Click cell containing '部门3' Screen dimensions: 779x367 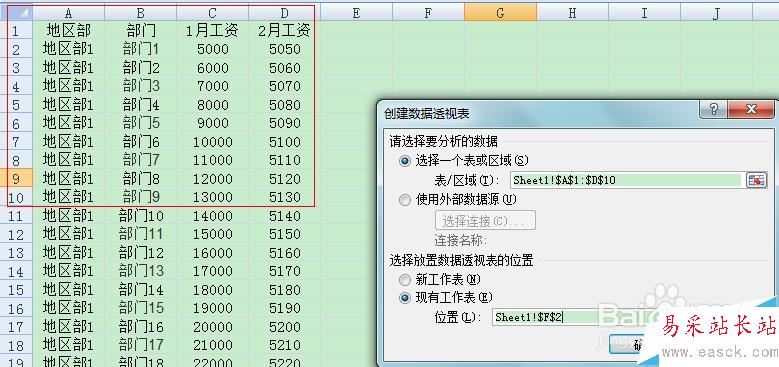coord(141,86)
